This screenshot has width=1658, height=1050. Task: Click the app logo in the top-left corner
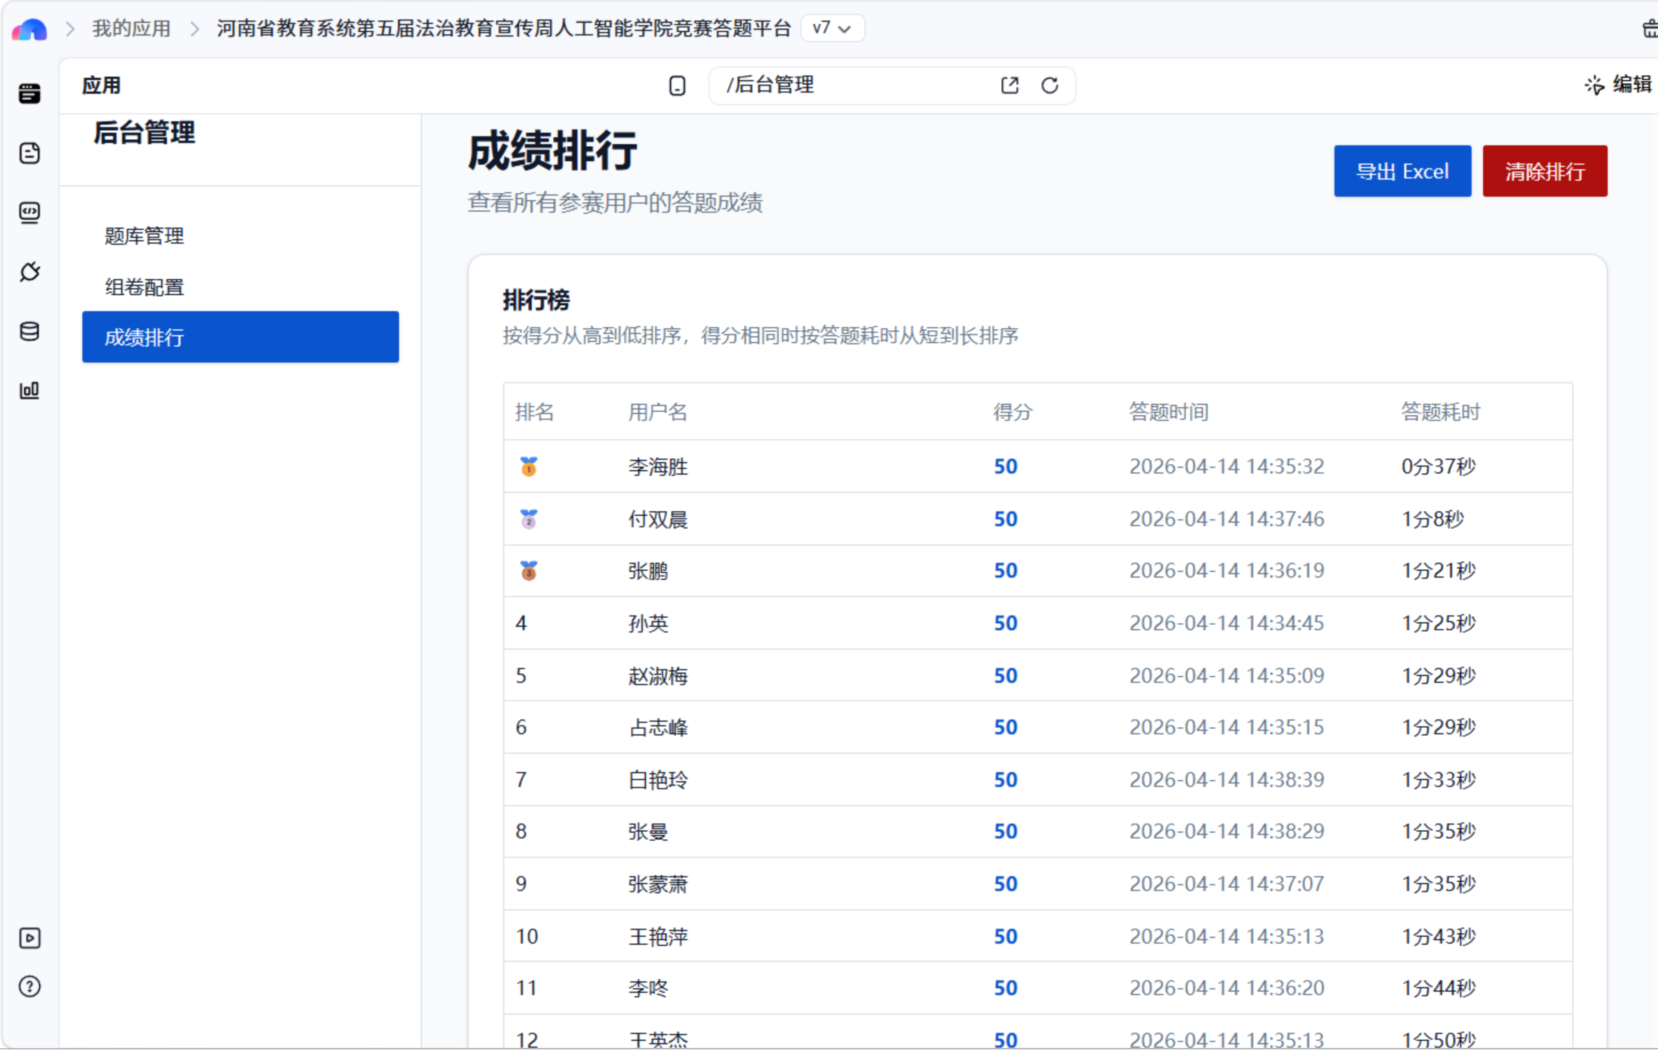click(x=29, y=29)
